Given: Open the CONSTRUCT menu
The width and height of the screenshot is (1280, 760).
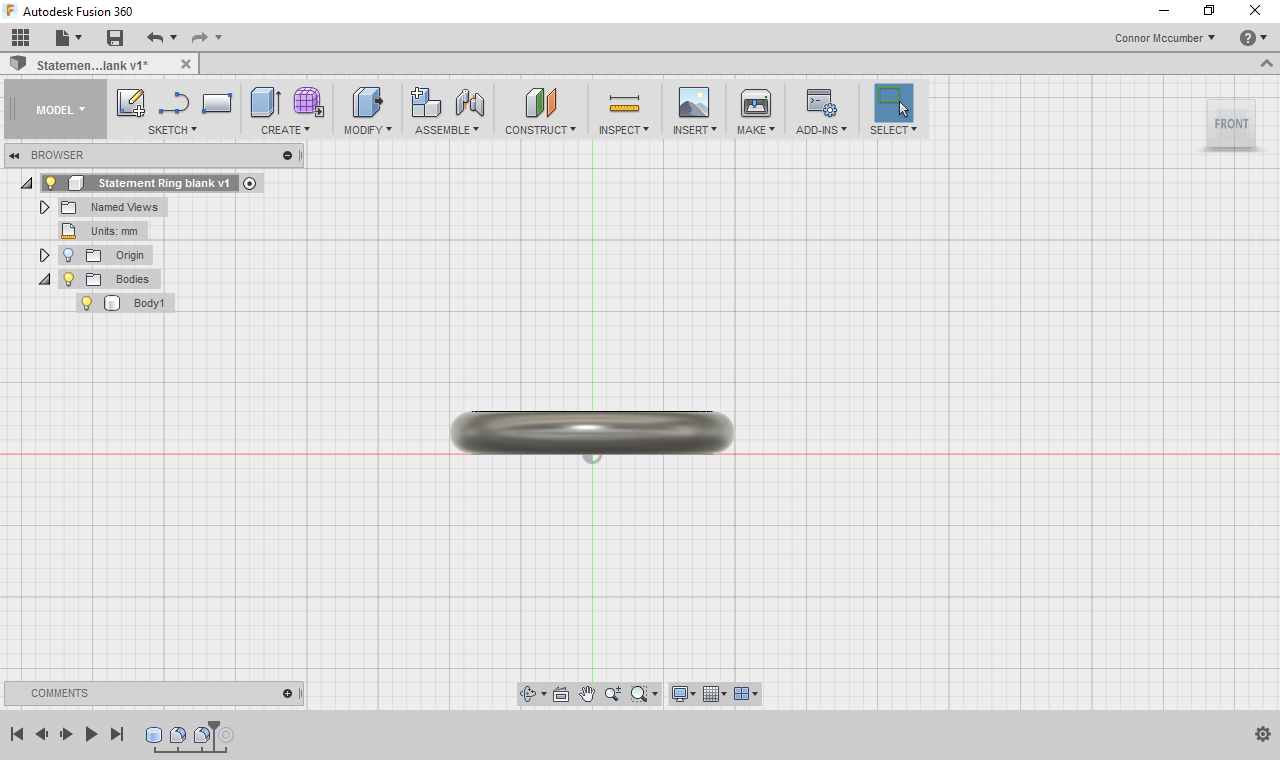Looking at the screenshot, I should [540, 130].
